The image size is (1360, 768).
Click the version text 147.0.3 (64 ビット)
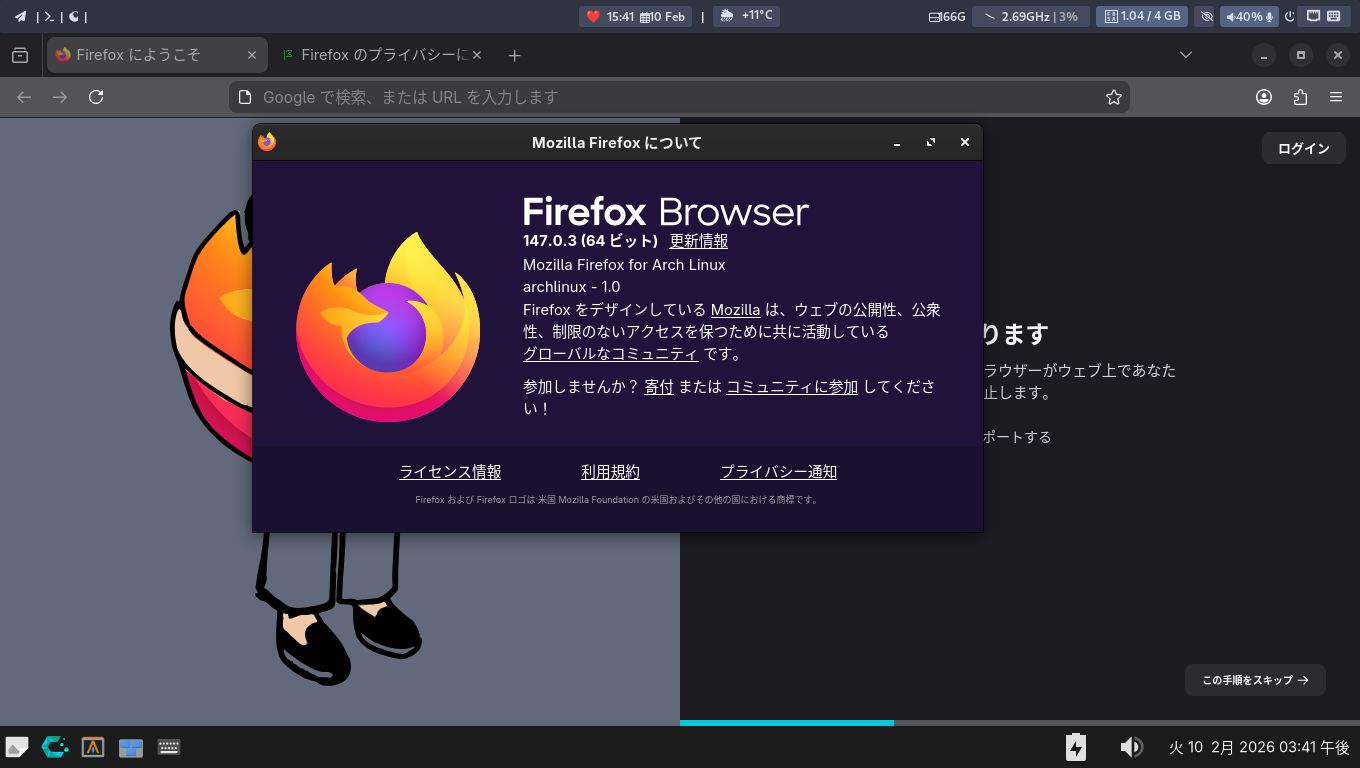click(x=590, y=241)
